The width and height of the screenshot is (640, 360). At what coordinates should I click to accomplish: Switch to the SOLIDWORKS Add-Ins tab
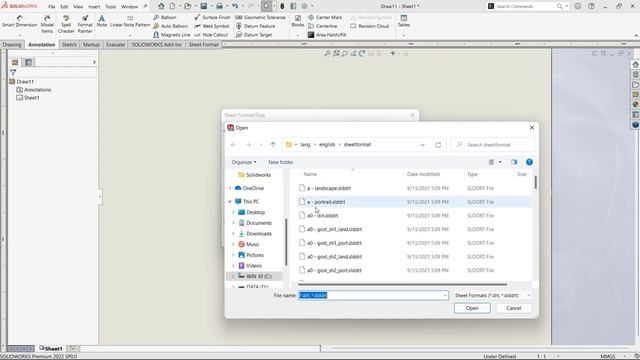click(x=156, y=44)
